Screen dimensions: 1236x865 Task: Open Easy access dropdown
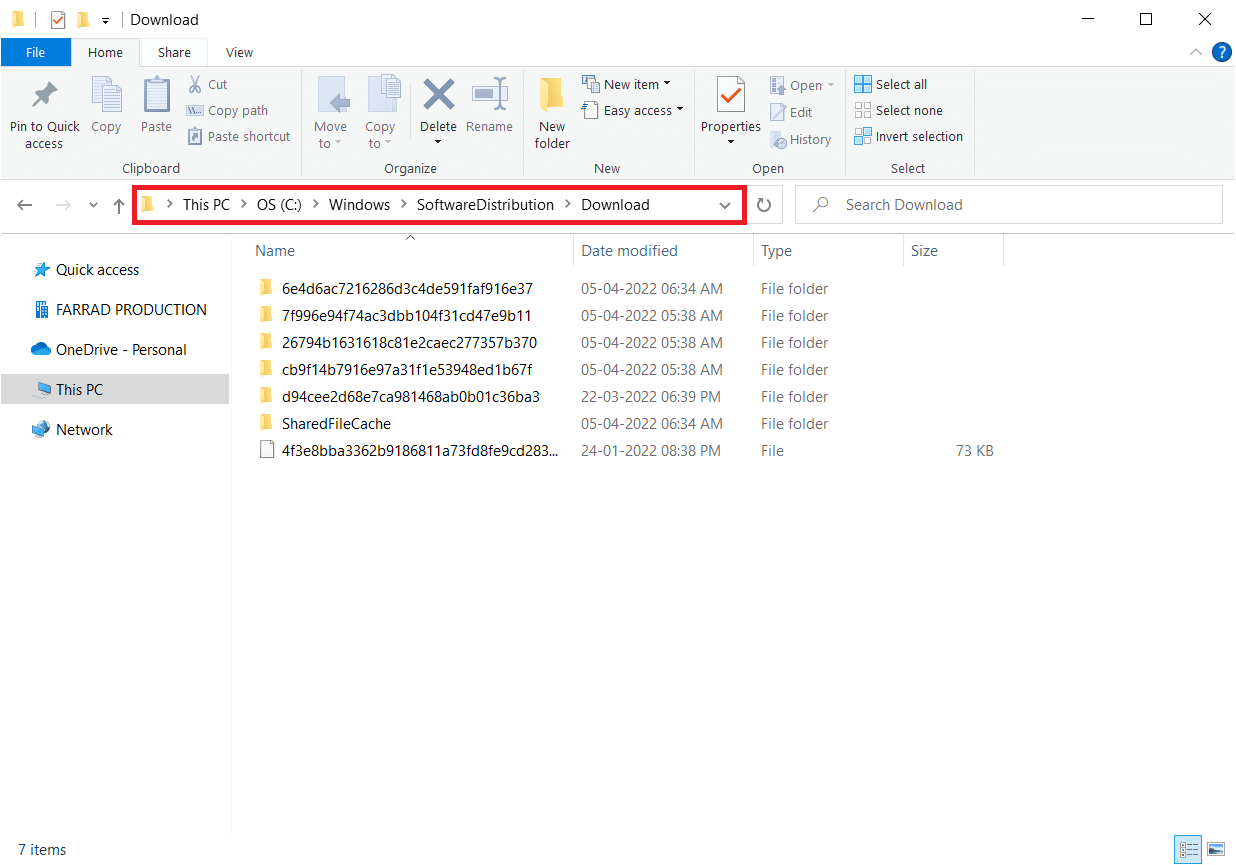pos(633,110)
